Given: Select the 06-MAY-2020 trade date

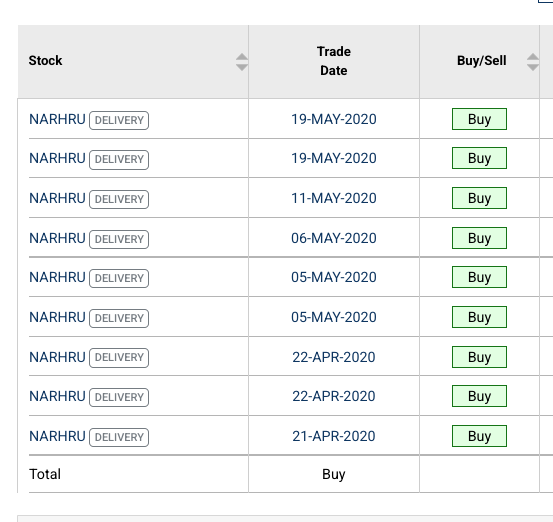Looking at the screenshot, I should pos(334,238).
